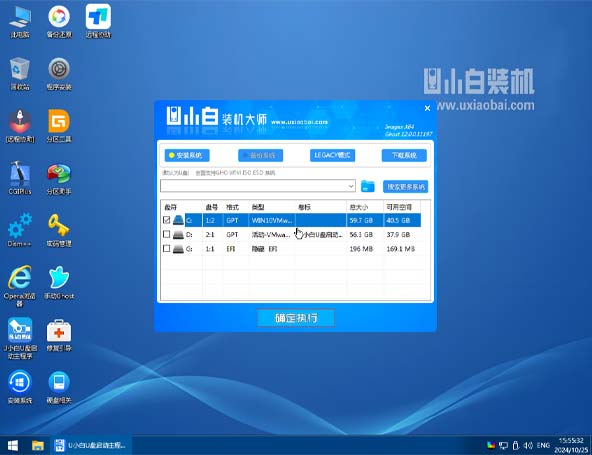Click the colorful tray icon
This screenshot has height=455, width=592.
coord(491,446)
